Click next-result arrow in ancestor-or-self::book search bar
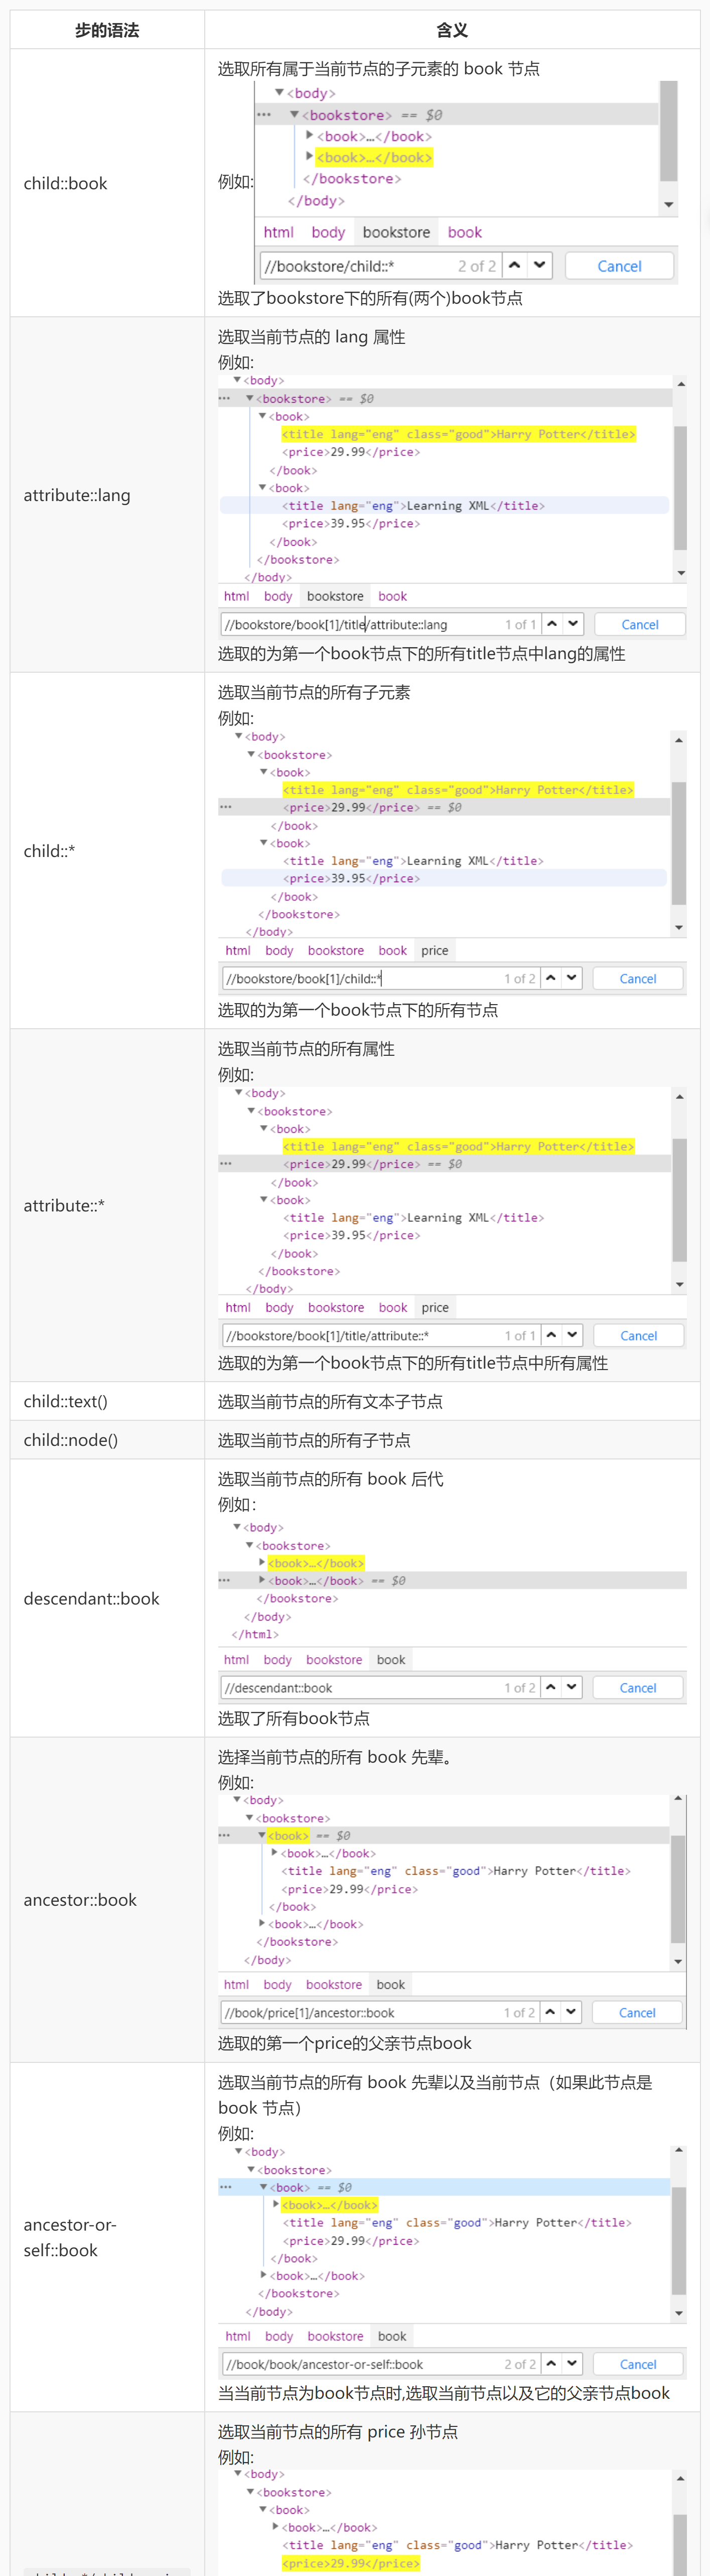This screenshot has height=2576, width=710. tap(572, 2364)
